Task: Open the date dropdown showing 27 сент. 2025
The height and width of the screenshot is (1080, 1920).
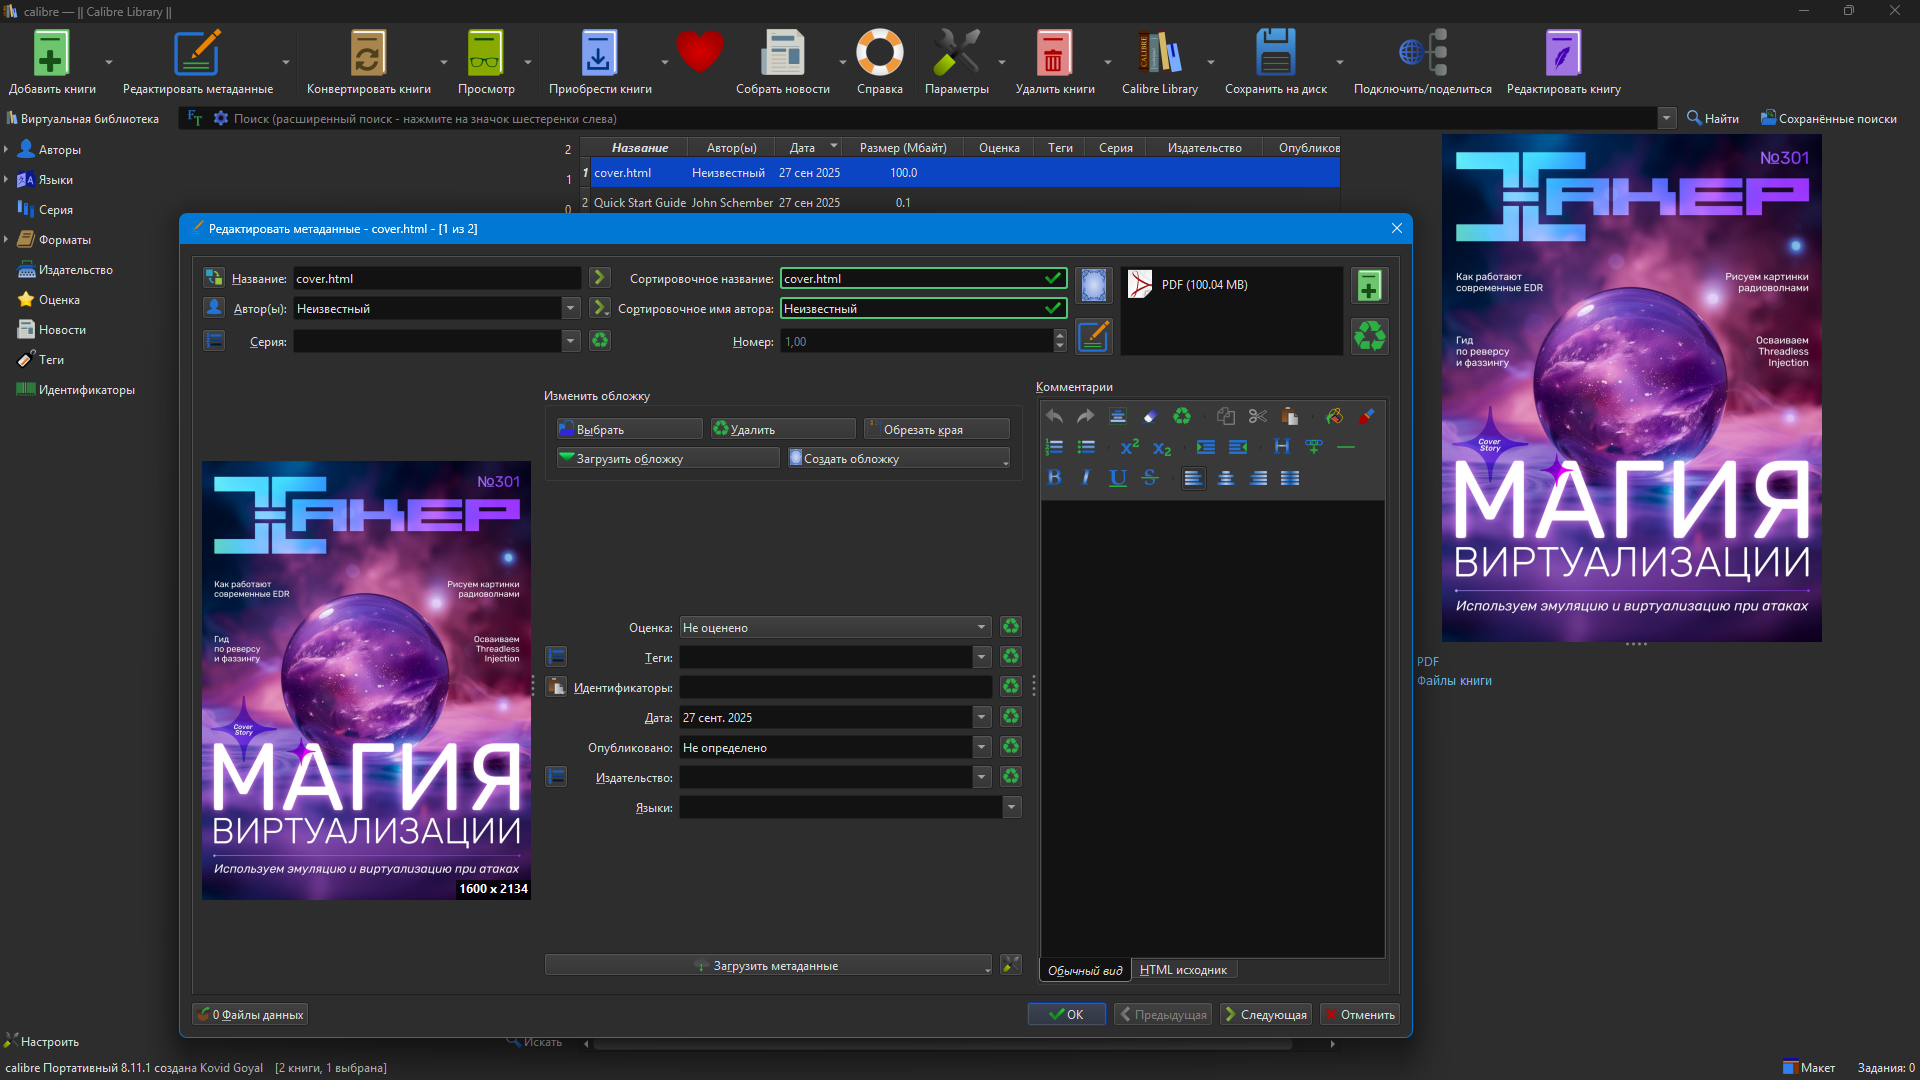Action: coord(981,717)
